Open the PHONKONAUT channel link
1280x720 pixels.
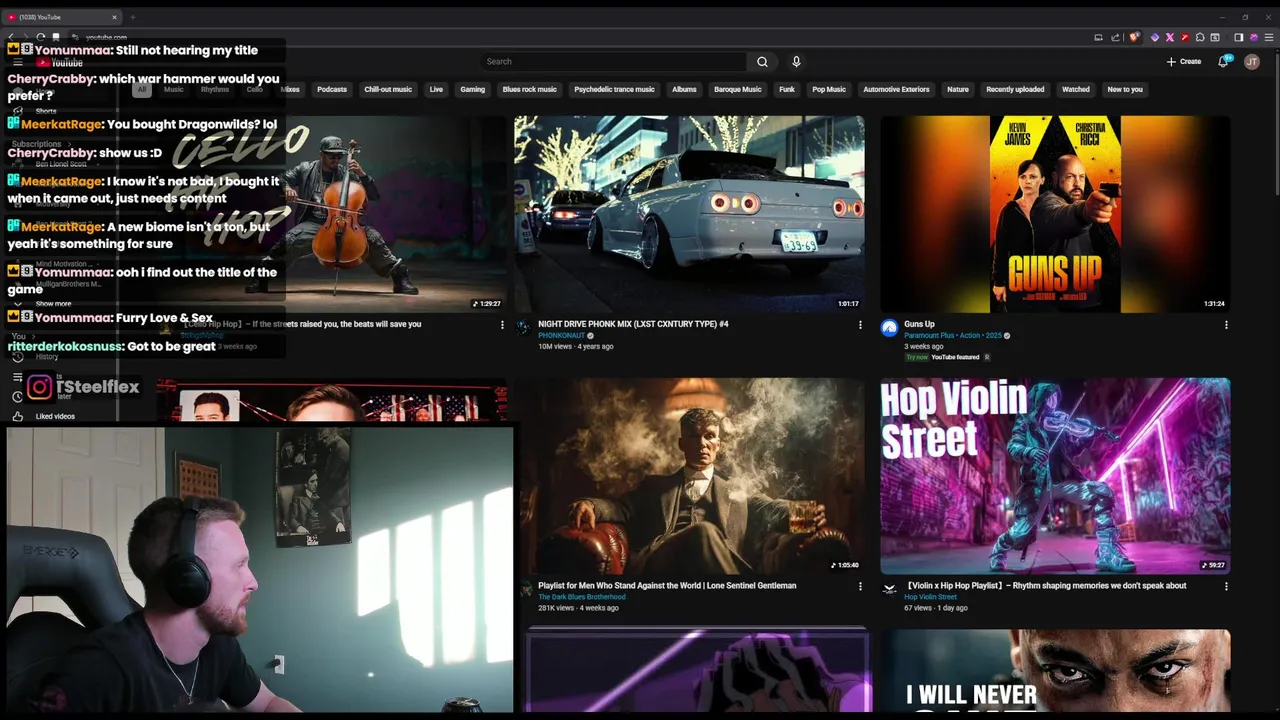562,336
